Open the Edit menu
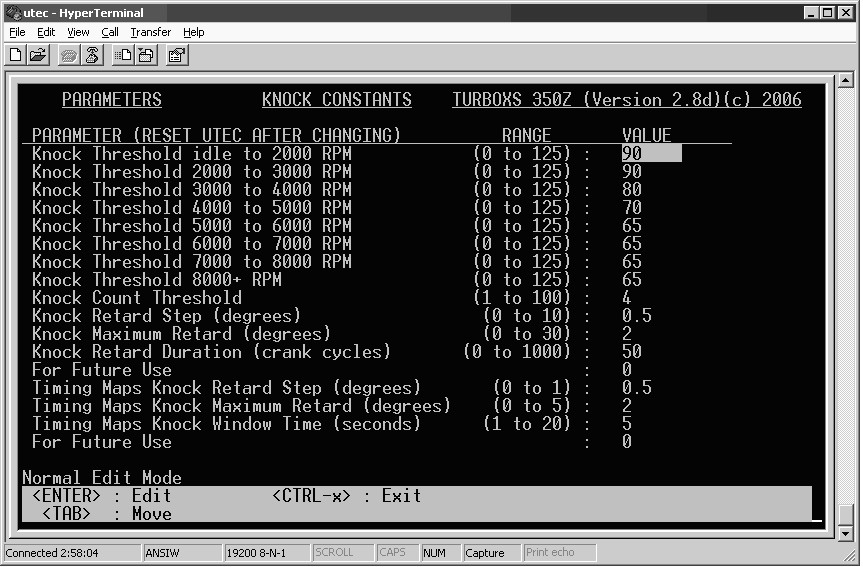This screenshot has width=863, height=567. click(46, 32)
